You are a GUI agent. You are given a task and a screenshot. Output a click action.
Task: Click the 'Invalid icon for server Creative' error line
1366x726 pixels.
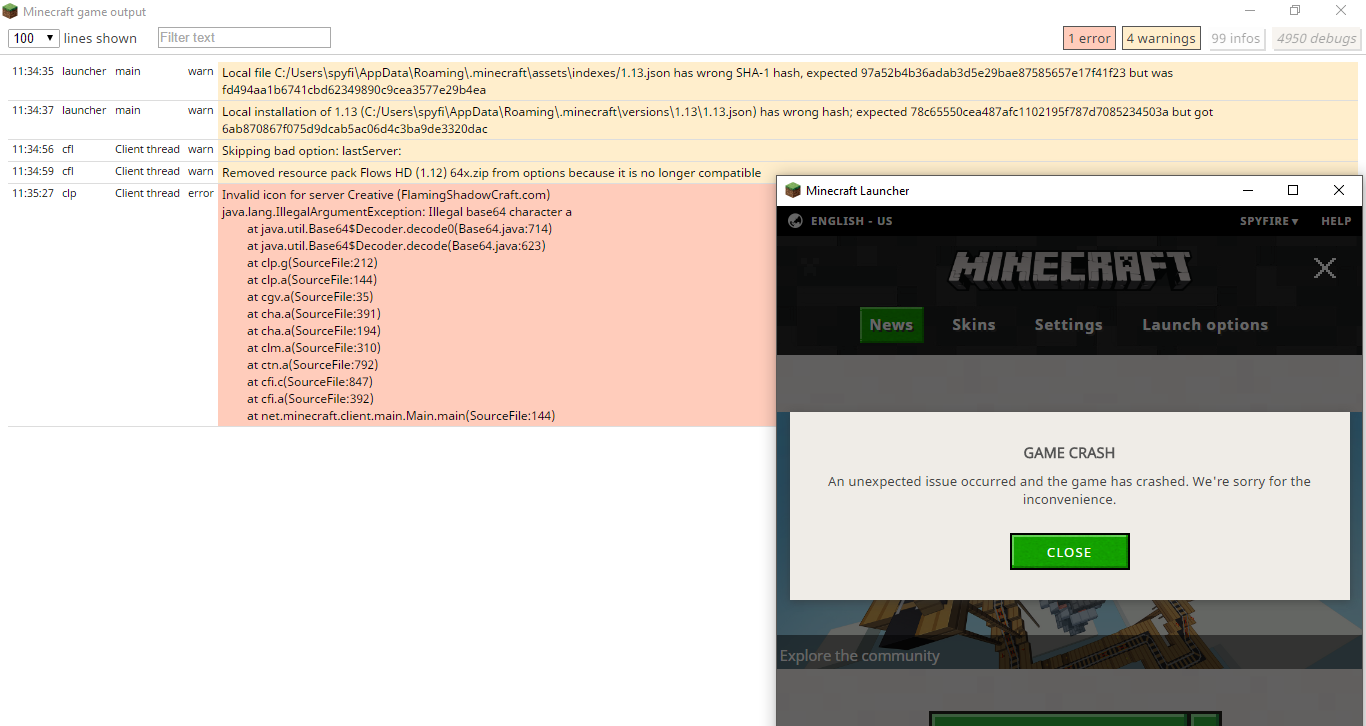click(x=386, y=195)
